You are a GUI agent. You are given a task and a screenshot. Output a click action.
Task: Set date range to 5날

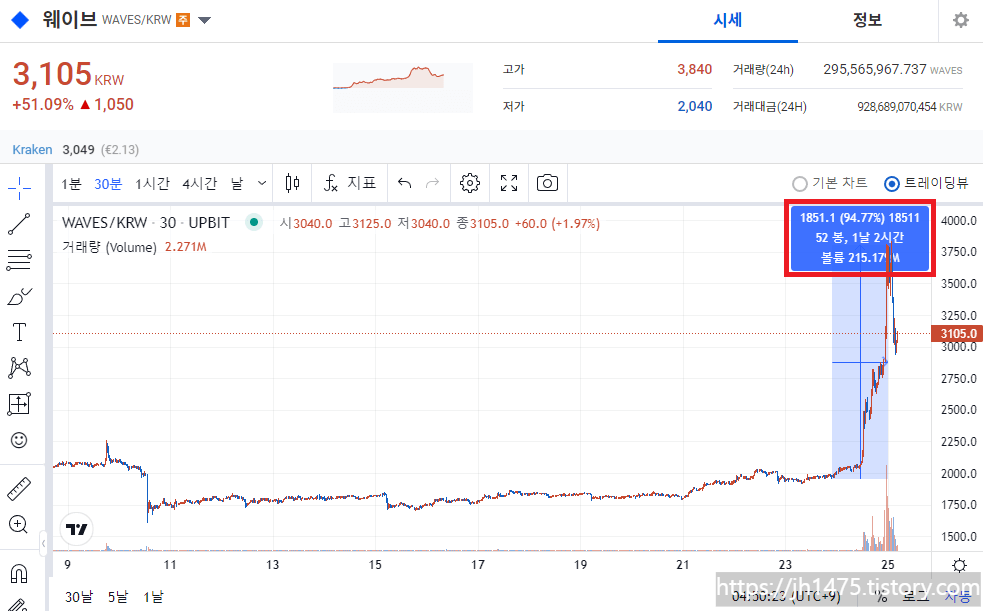pyautogui.click(x=118, y=597)
